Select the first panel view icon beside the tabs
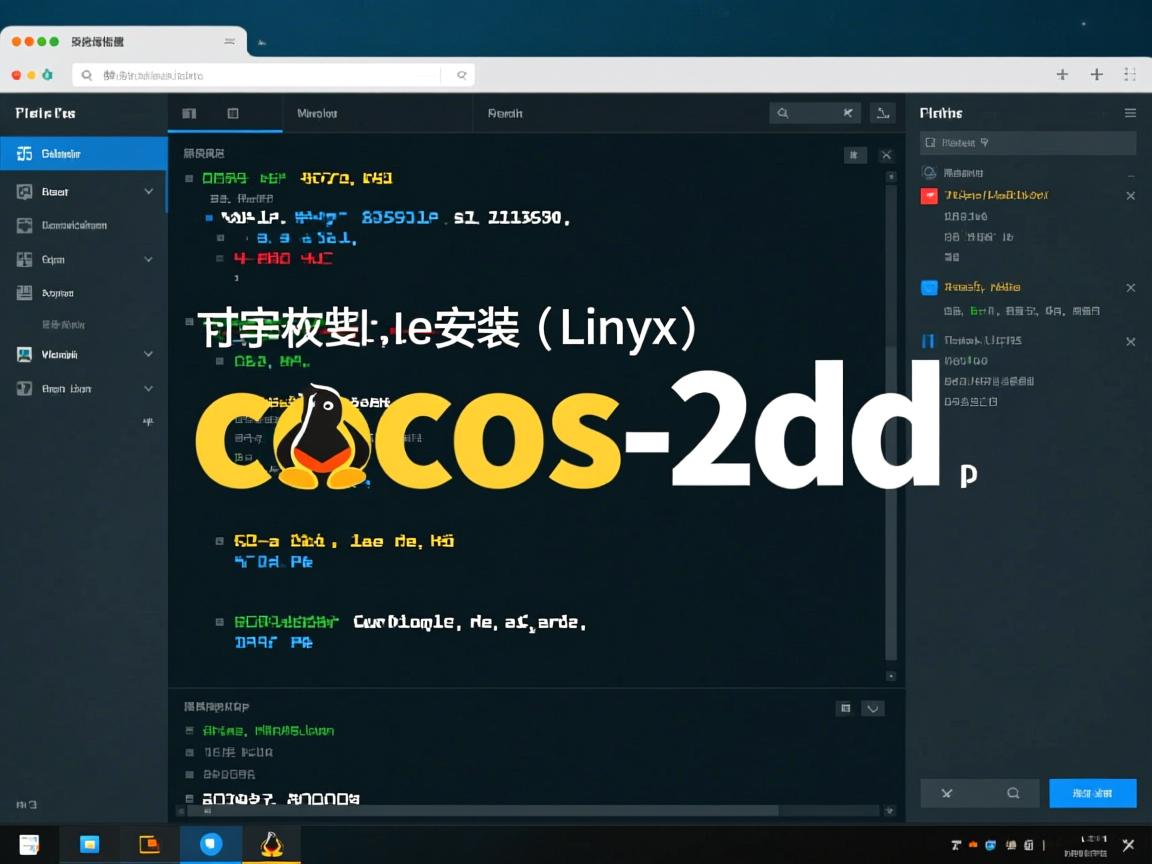This screenshot has height=864, width=1152. click(x=188, y=113)
